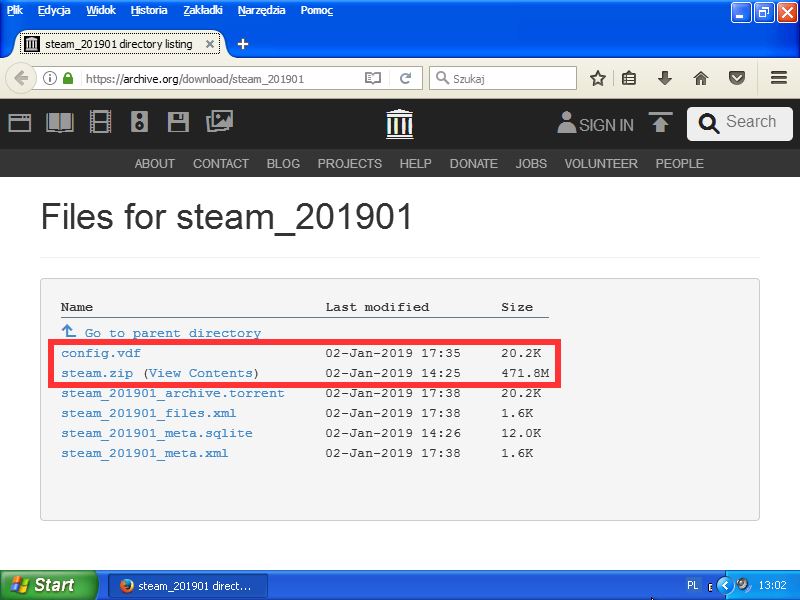
Task: Open the Widok menu
Action: tap(101, 10)
